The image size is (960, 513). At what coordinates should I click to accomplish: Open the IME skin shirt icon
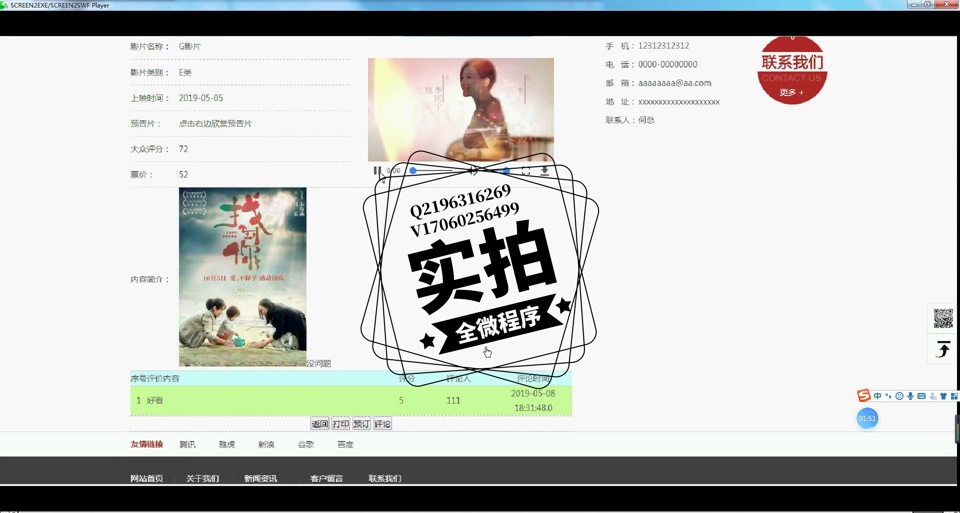click(943, 396)
